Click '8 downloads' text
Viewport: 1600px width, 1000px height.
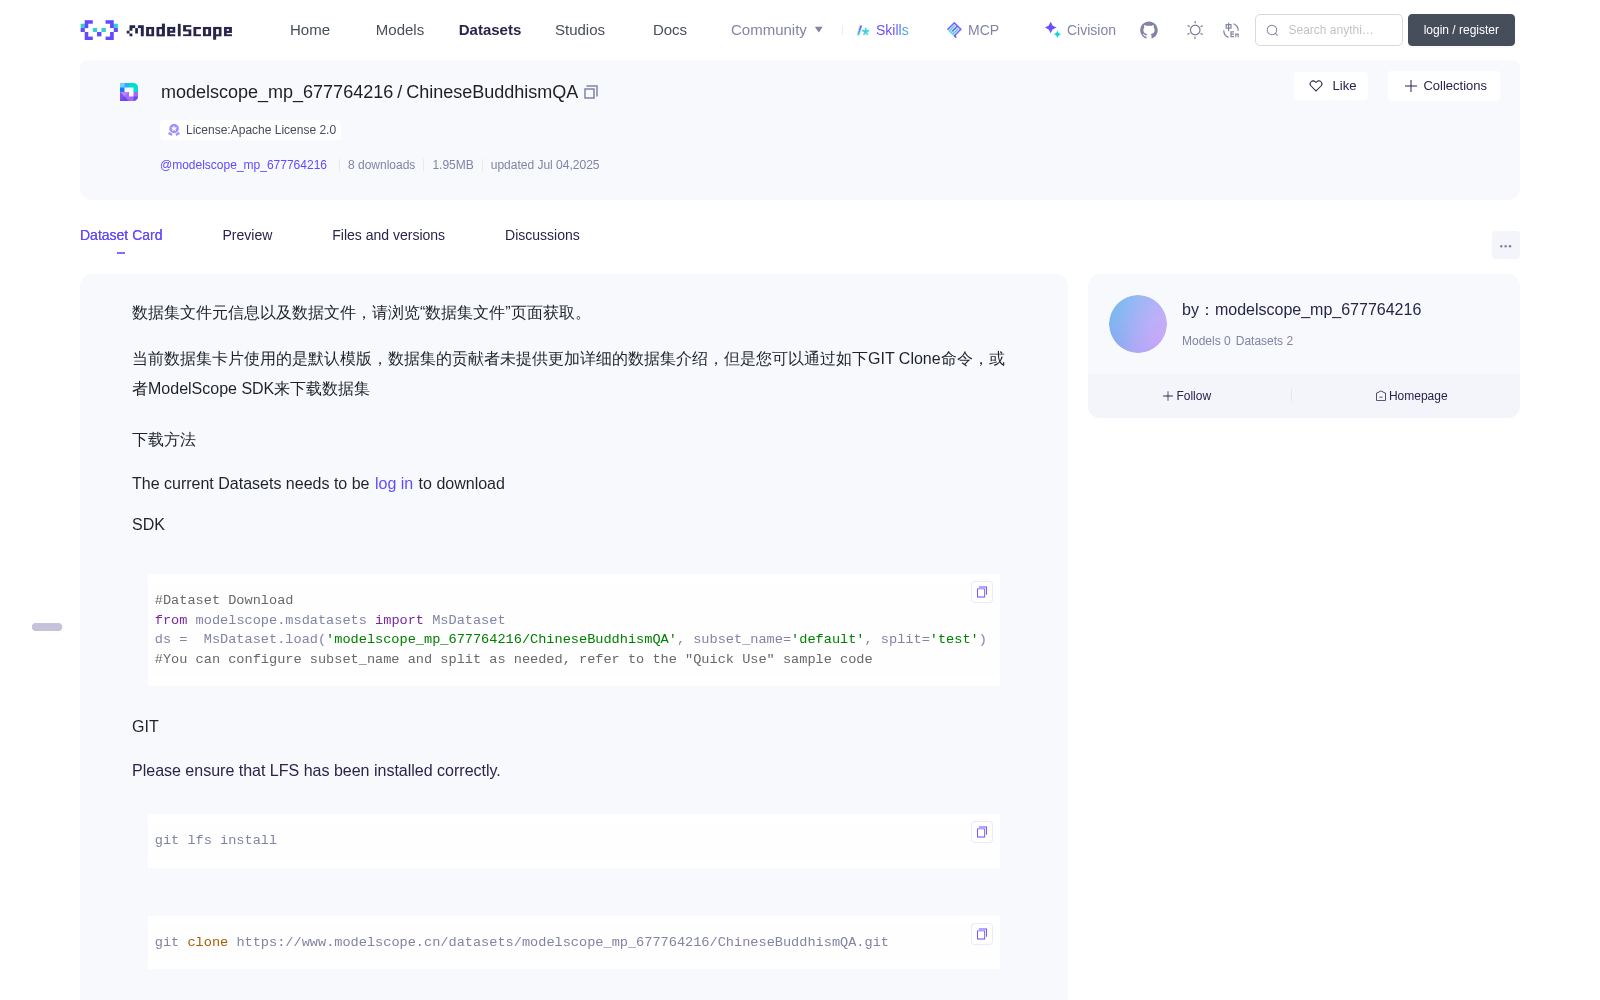click(x=381, y=165)
